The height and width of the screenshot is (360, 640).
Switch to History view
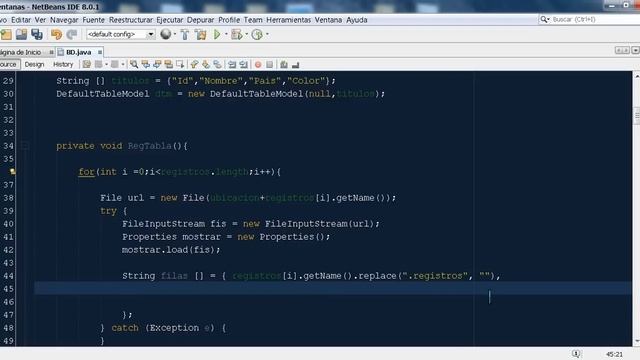[63, 64]
